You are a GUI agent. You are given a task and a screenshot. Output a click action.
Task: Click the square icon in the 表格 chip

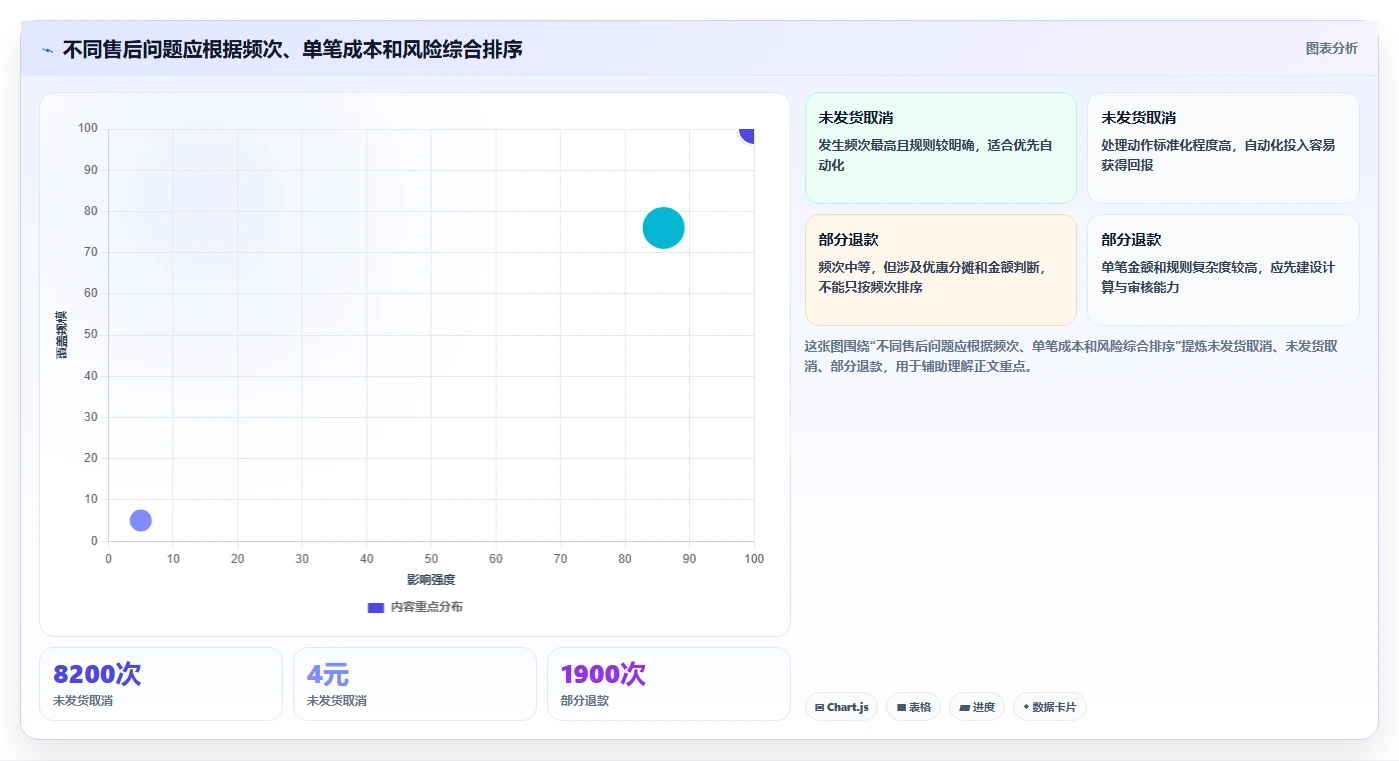(901, 707)
